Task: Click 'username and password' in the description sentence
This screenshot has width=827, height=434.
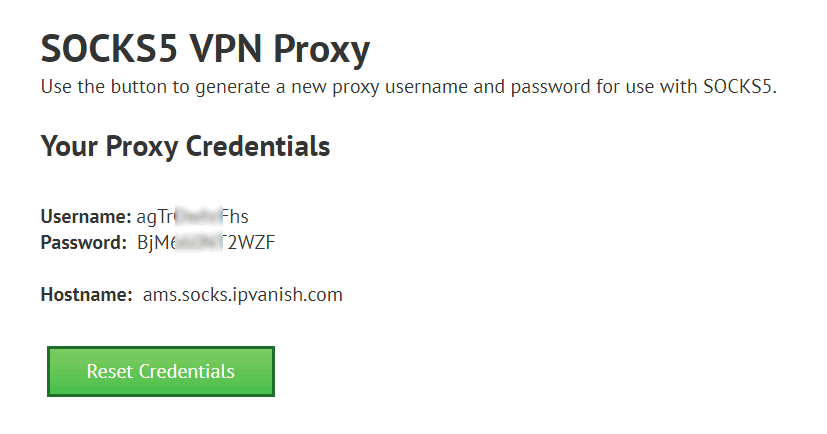Action: pyautogui.click(x=488, y=86)
